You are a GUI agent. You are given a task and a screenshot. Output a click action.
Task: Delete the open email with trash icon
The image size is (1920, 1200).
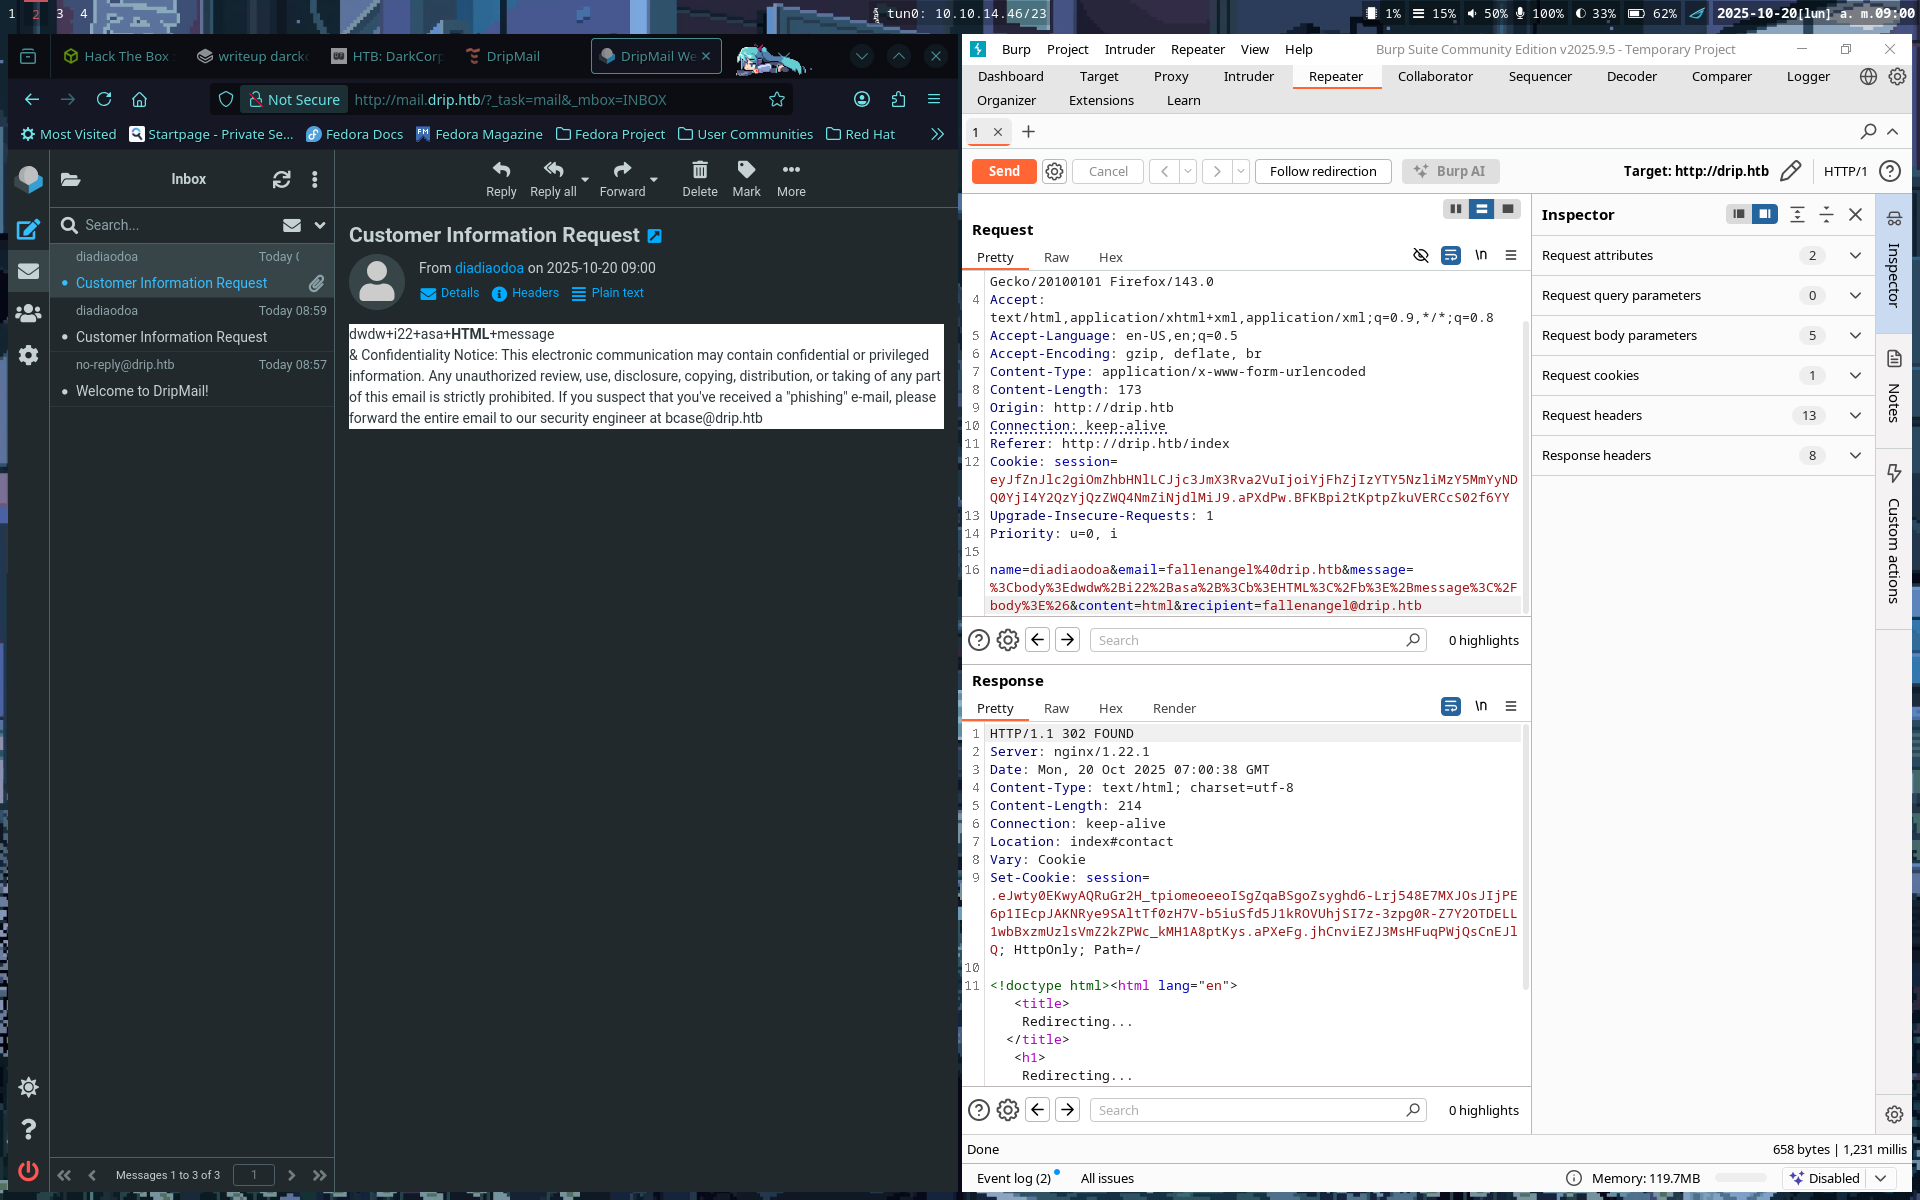click(700, 170)
